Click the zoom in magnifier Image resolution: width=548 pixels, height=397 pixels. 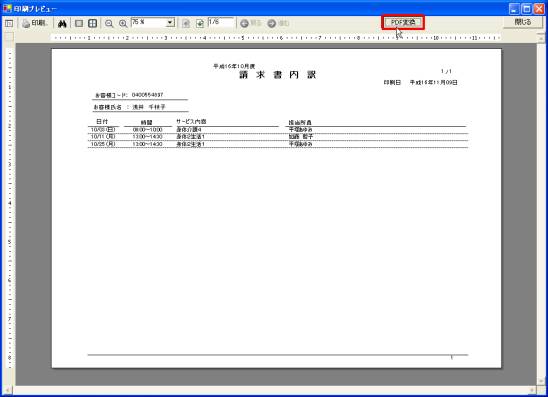(123, 23)
